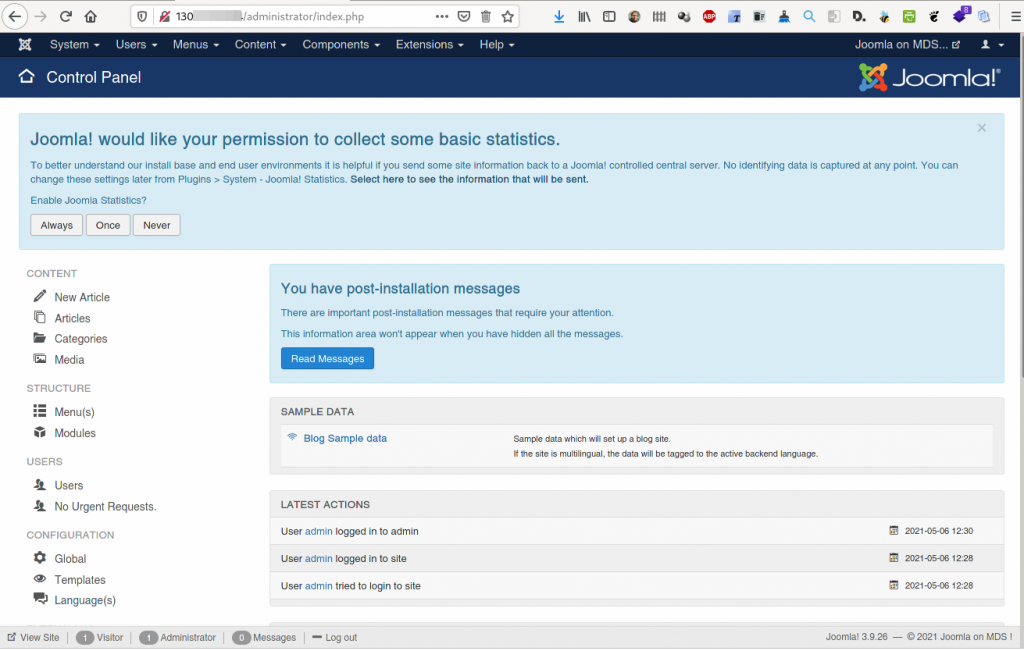The height and width of the screenshot is (651, 1024).
Task: Expand the Extensions menu
Action: pyautogui.click(x=430, y=44)
